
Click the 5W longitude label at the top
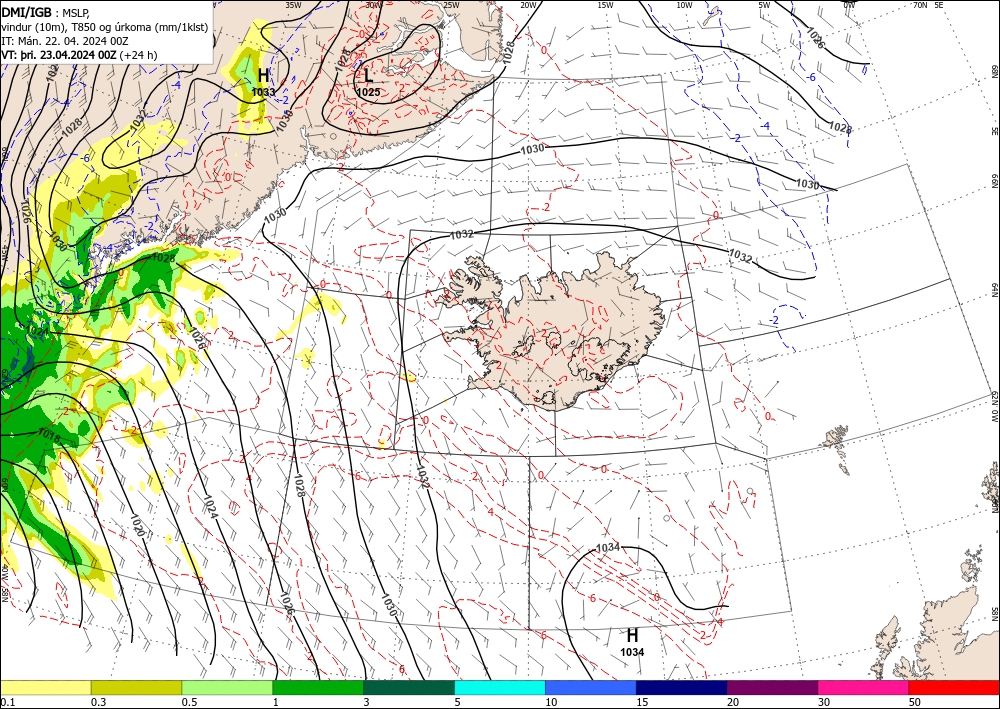764,5
